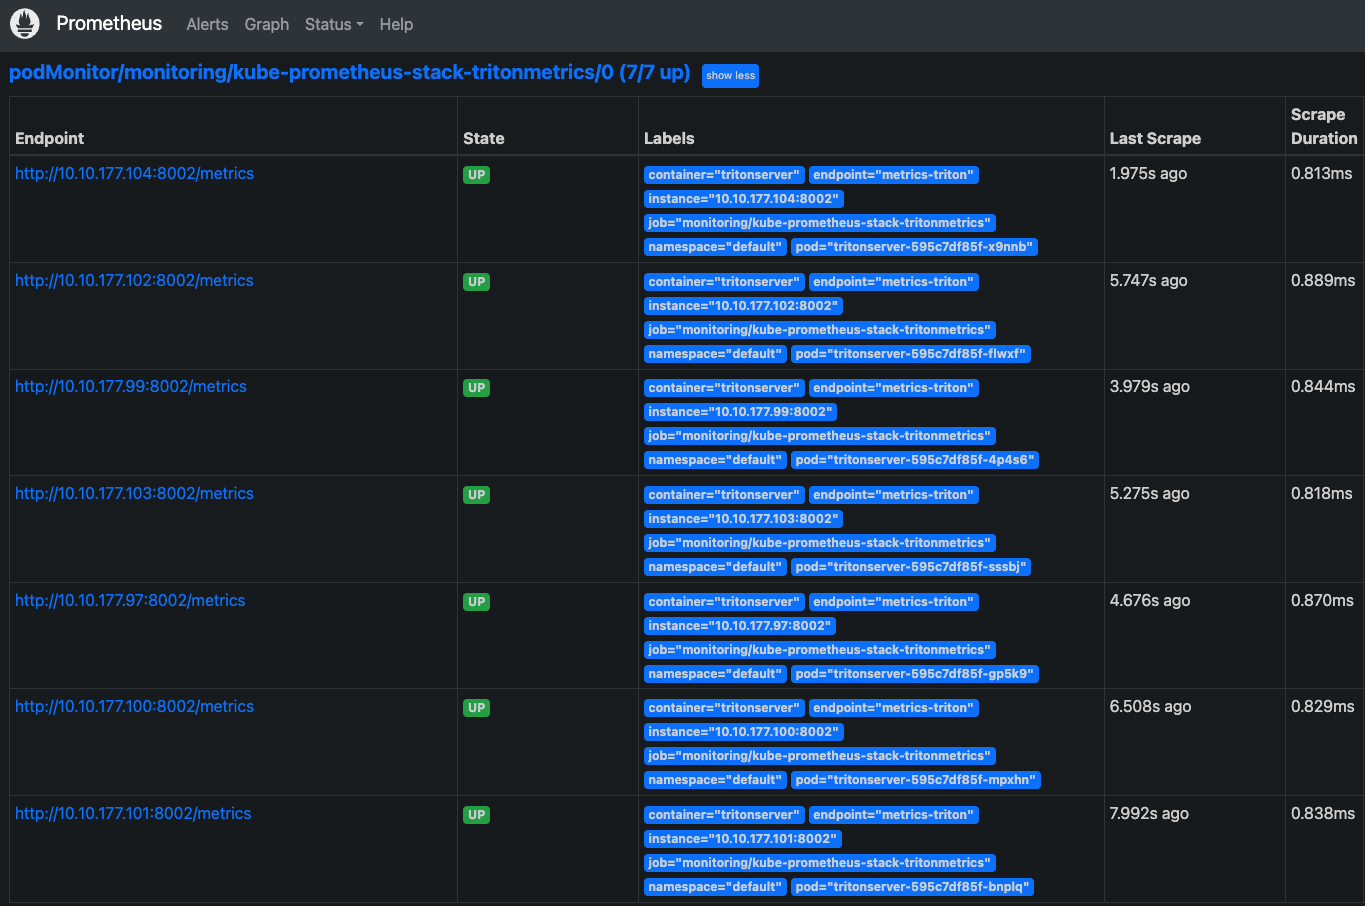Select label pod="tritonserver-595c7df85f-mpxhn"
The image size is (1365, 906).
916,780
